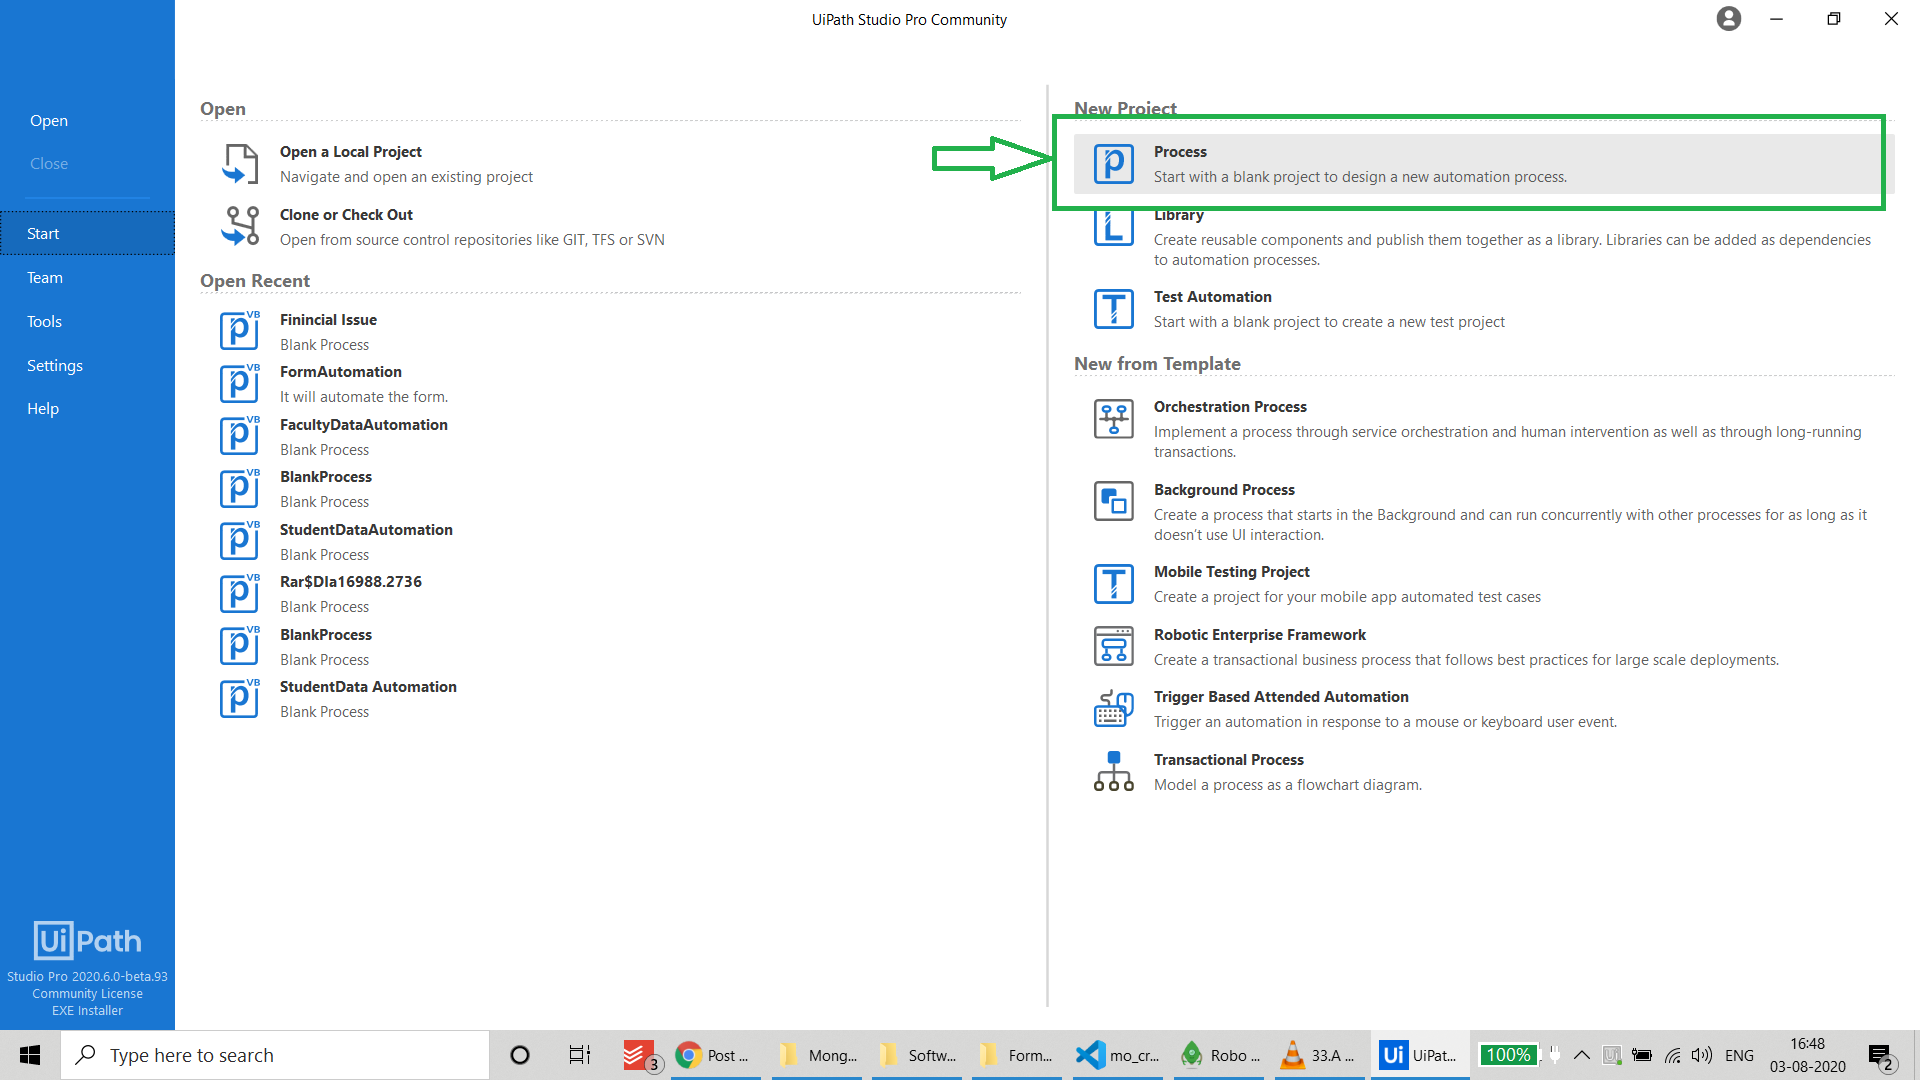Image resolution: width=1920 pixels, height=1080 pixels.
Task: Click the Team menu item
Action: tap(45, 277)
